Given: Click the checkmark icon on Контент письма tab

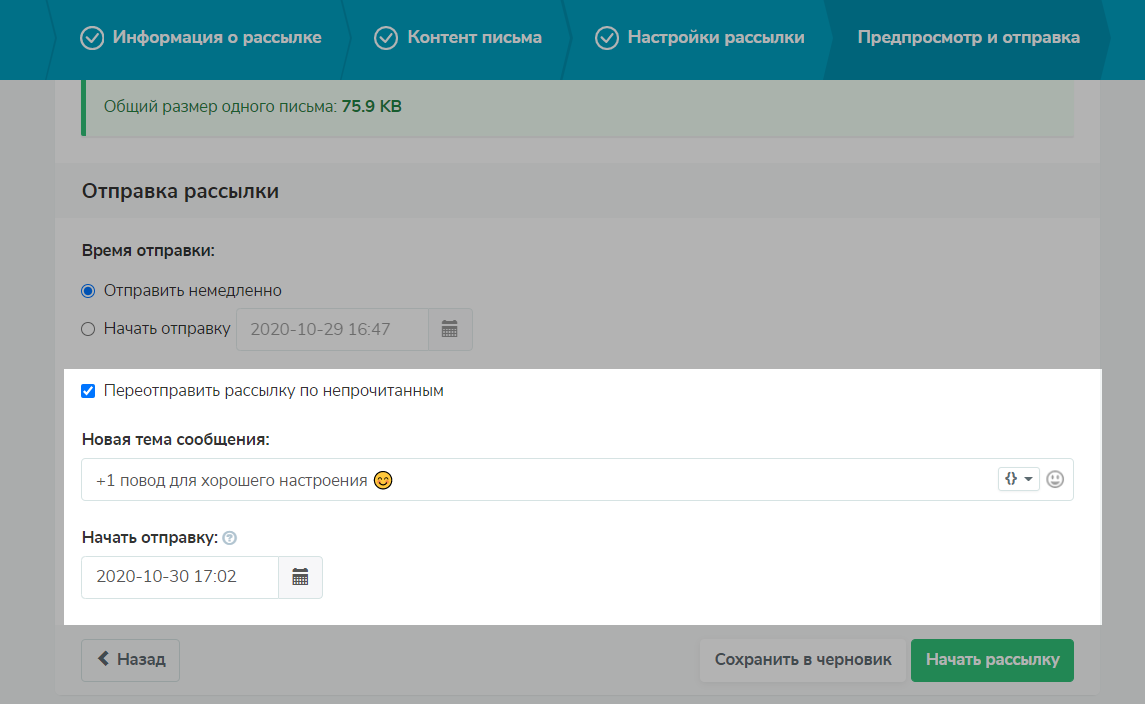Looking at the screenshot, I should [385, 37].
